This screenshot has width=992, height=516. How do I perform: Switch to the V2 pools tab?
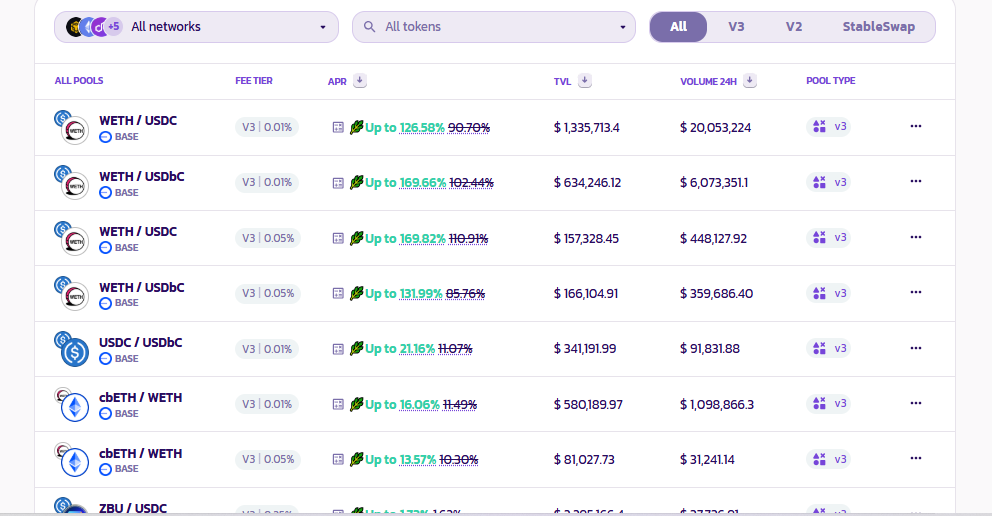click(x=793, y=27)
